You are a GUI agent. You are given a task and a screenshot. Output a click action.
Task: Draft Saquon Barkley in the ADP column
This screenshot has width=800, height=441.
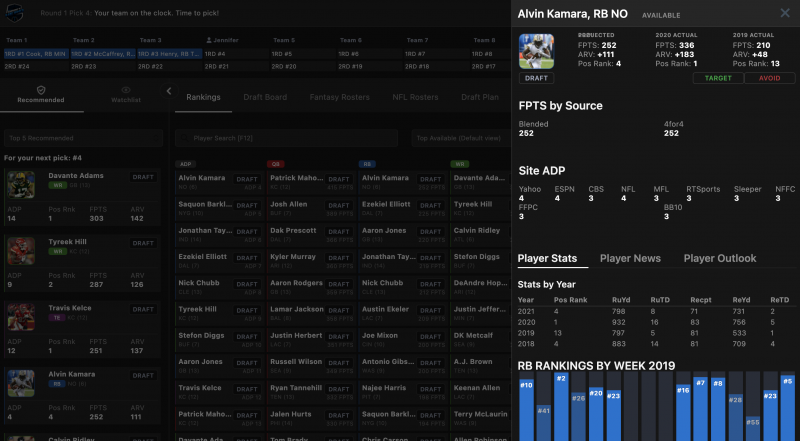[x=247, y=205]
